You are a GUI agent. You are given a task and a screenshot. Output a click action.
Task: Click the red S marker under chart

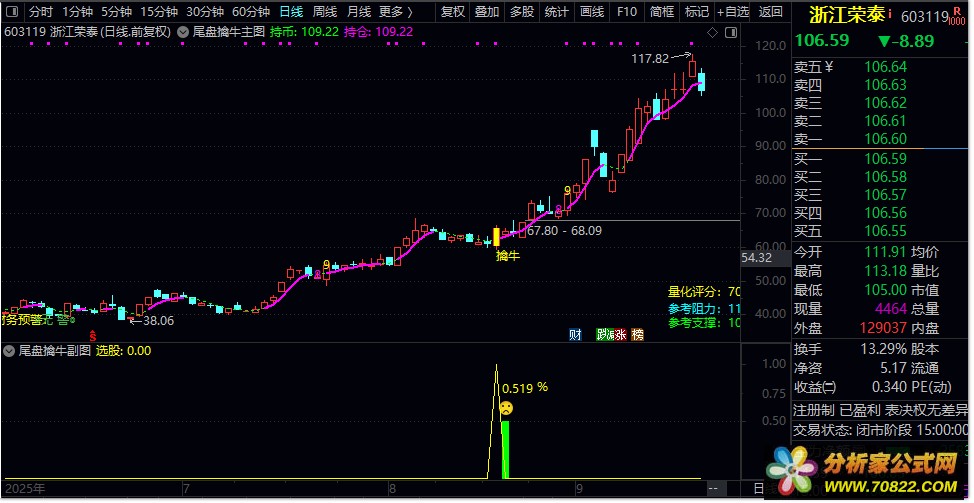93,337
